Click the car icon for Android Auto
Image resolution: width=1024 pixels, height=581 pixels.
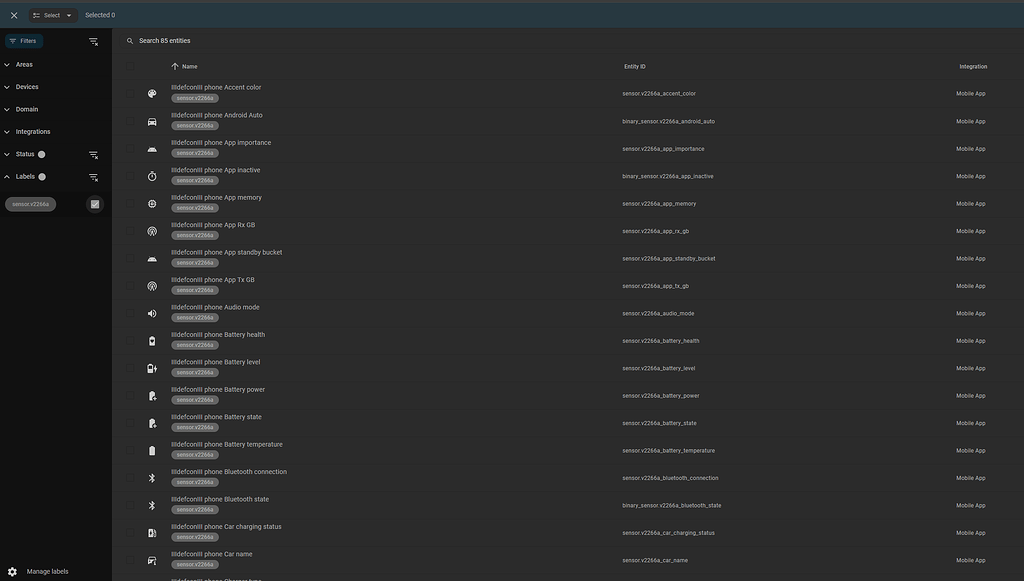(149, 119)
